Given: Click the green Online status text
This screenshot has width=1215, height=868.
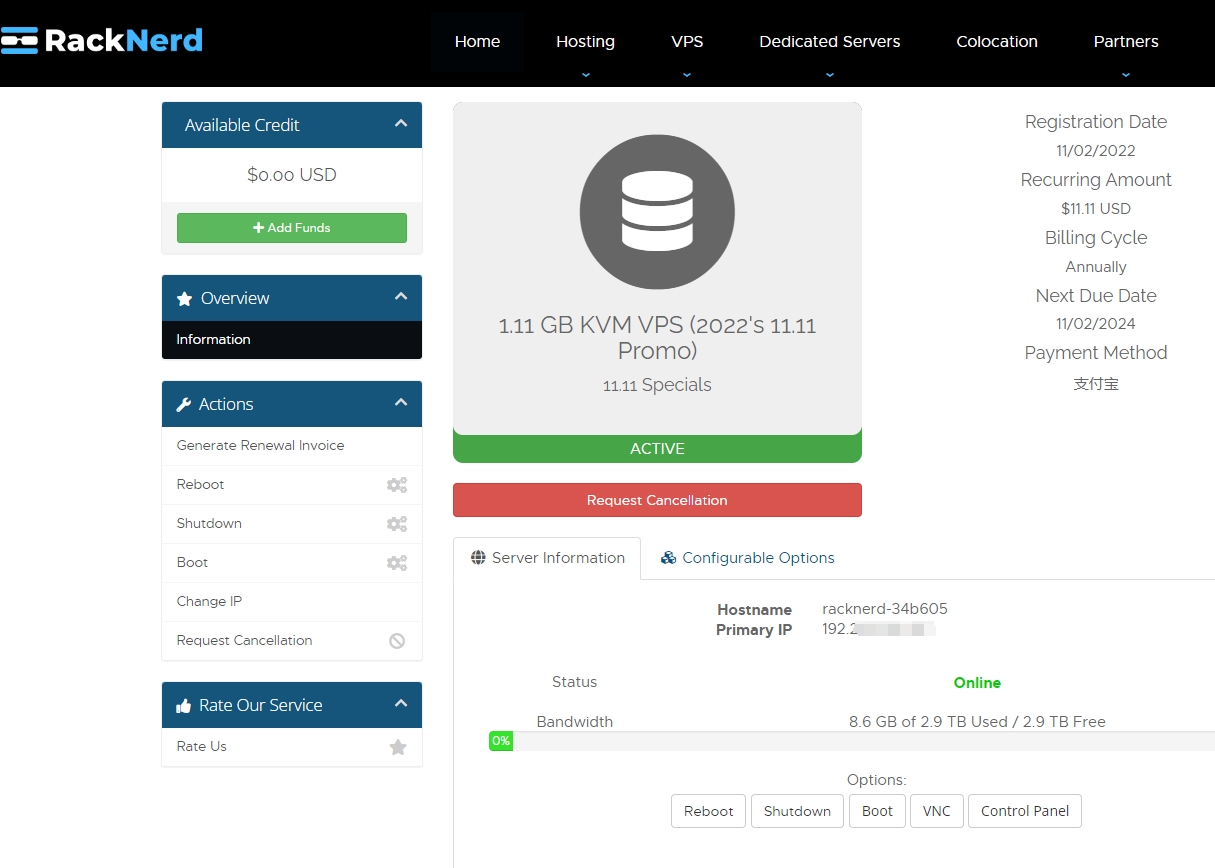Looking at the screenshot, I should pos(977,683).
